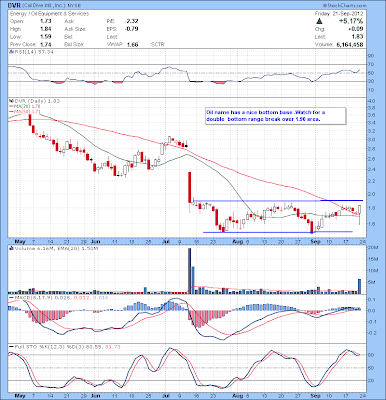Image resolution: width=386 pixels, height=400 pixels.
Task: Click the MA(50) red legend entry
Action: (x=20, y=110)
